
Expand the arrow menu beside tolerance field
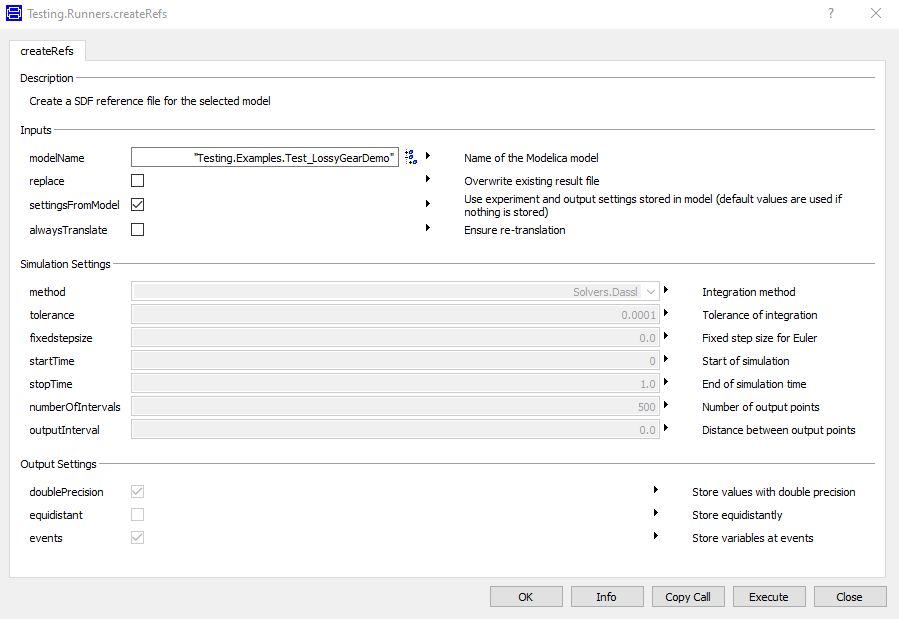[x=666, y=313]
